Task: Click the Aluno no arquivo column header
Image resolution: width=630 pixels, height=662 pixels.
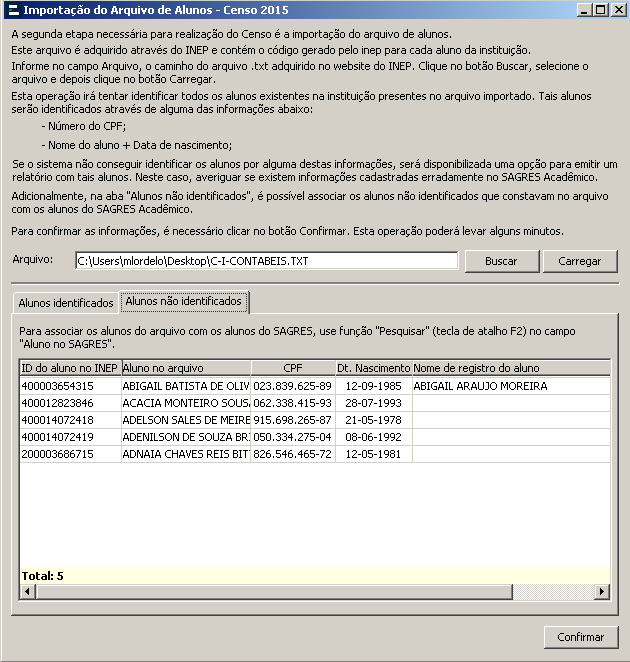Action: 185,368
